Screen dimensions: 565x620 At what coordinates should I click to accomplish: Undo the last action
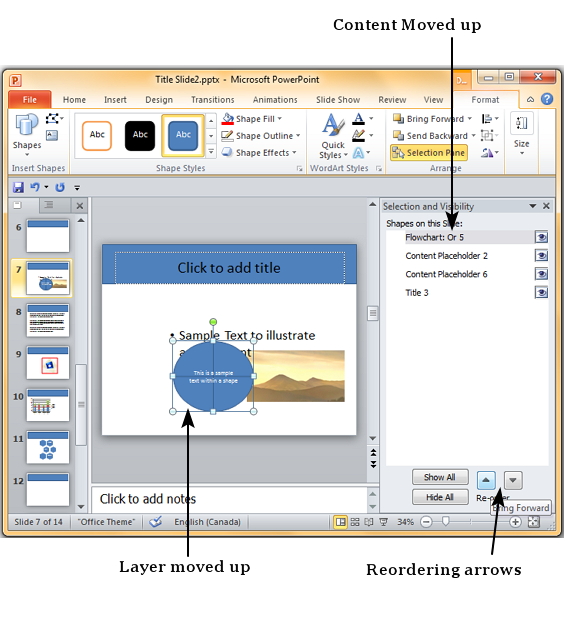coord(35,187)
